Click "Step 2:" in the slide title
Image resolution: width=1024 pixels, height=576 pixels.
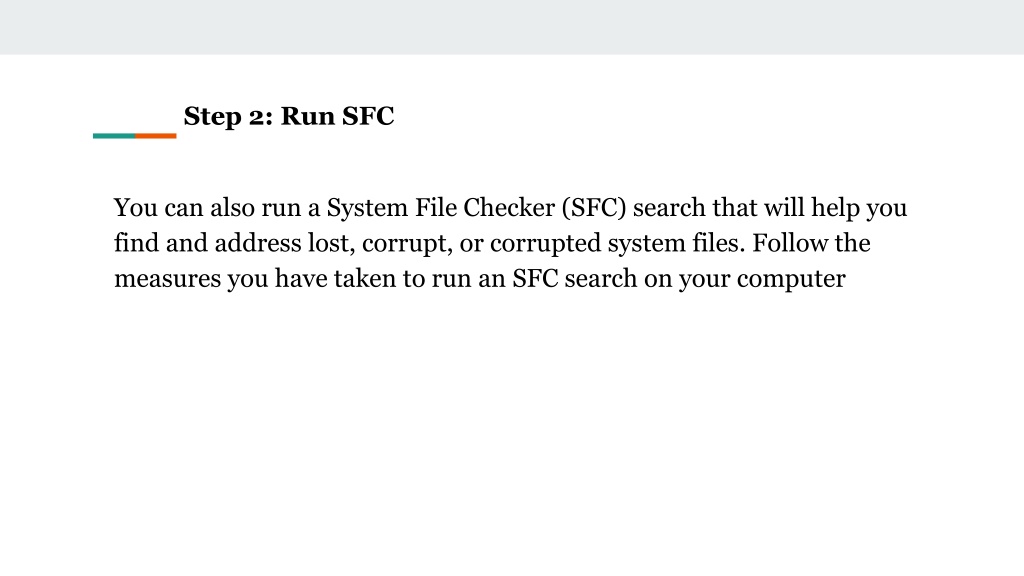pyautogui.click(x=229, y=117)
